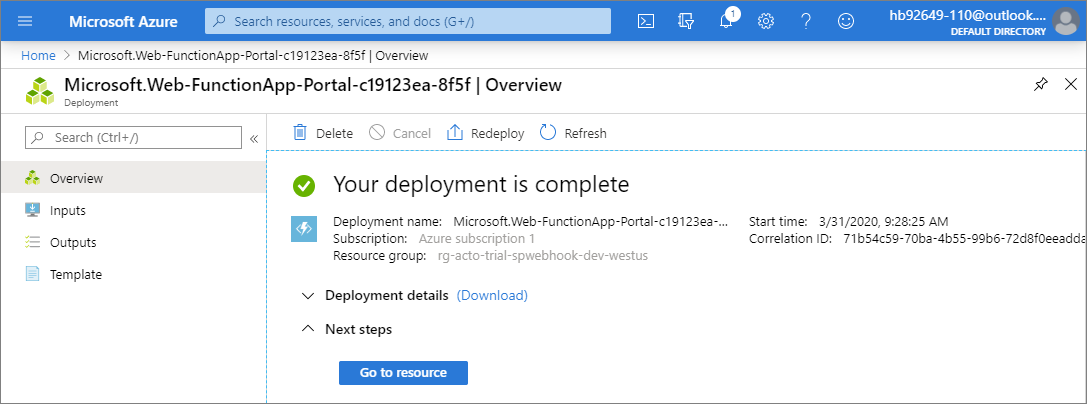The height and width of the screenshot is (404, 1087).
Task: Open the Help question mark menu
Action: pos(806,21)
